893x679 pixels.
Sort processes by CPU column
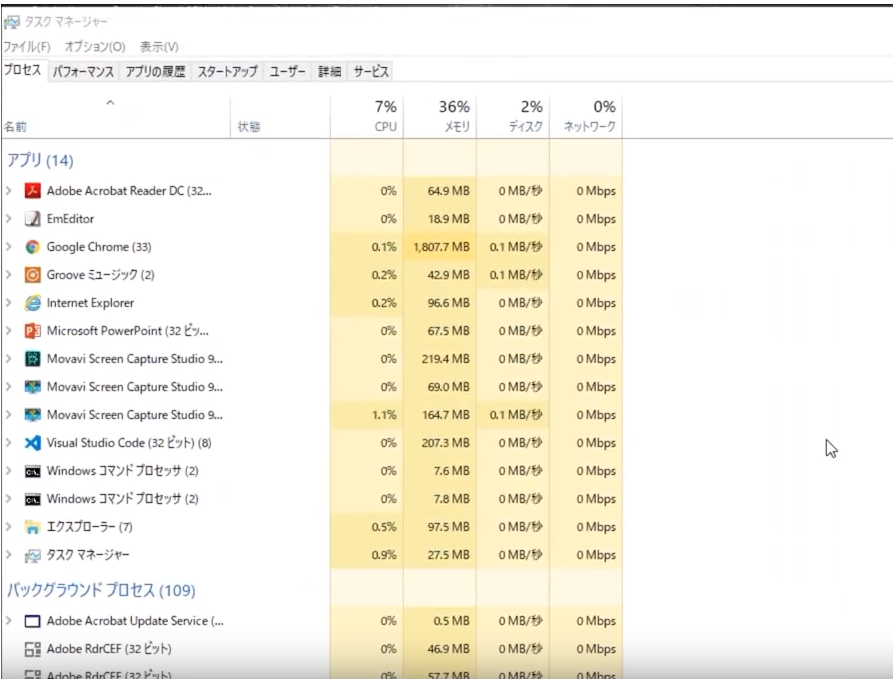(367, 117)
